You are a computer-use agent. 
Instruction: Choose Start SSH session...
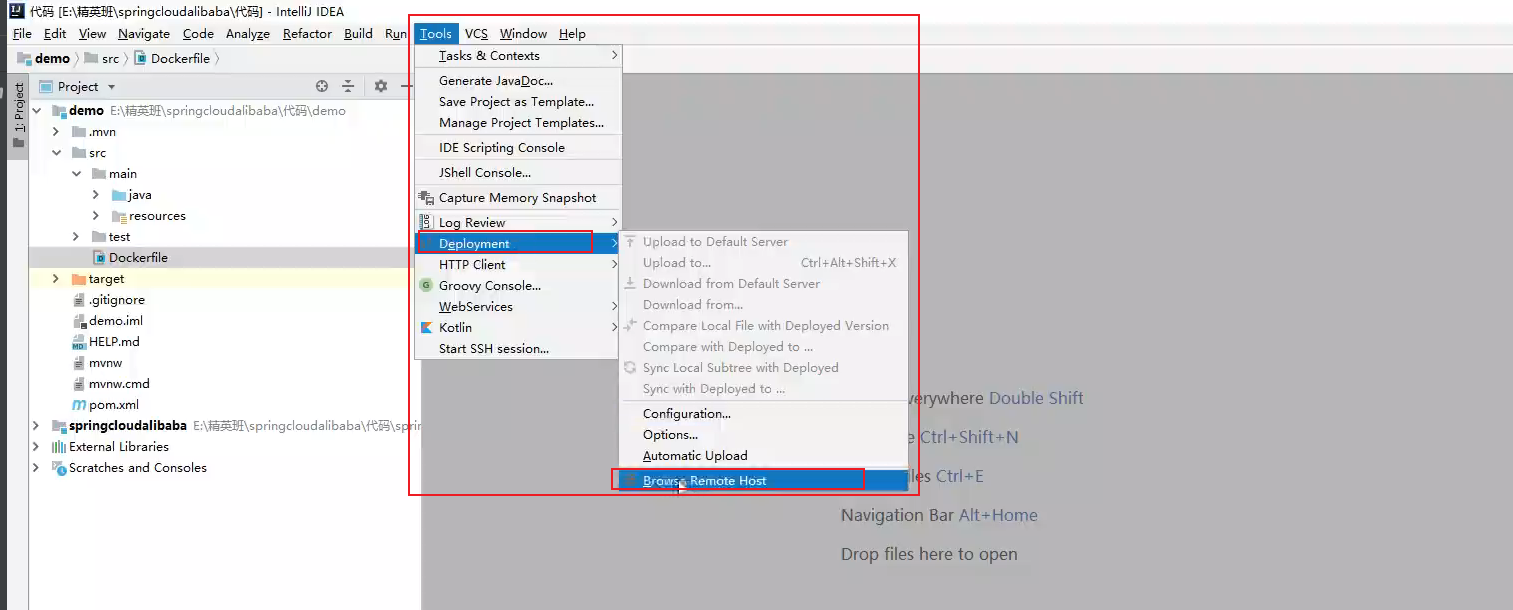(518, 349)
